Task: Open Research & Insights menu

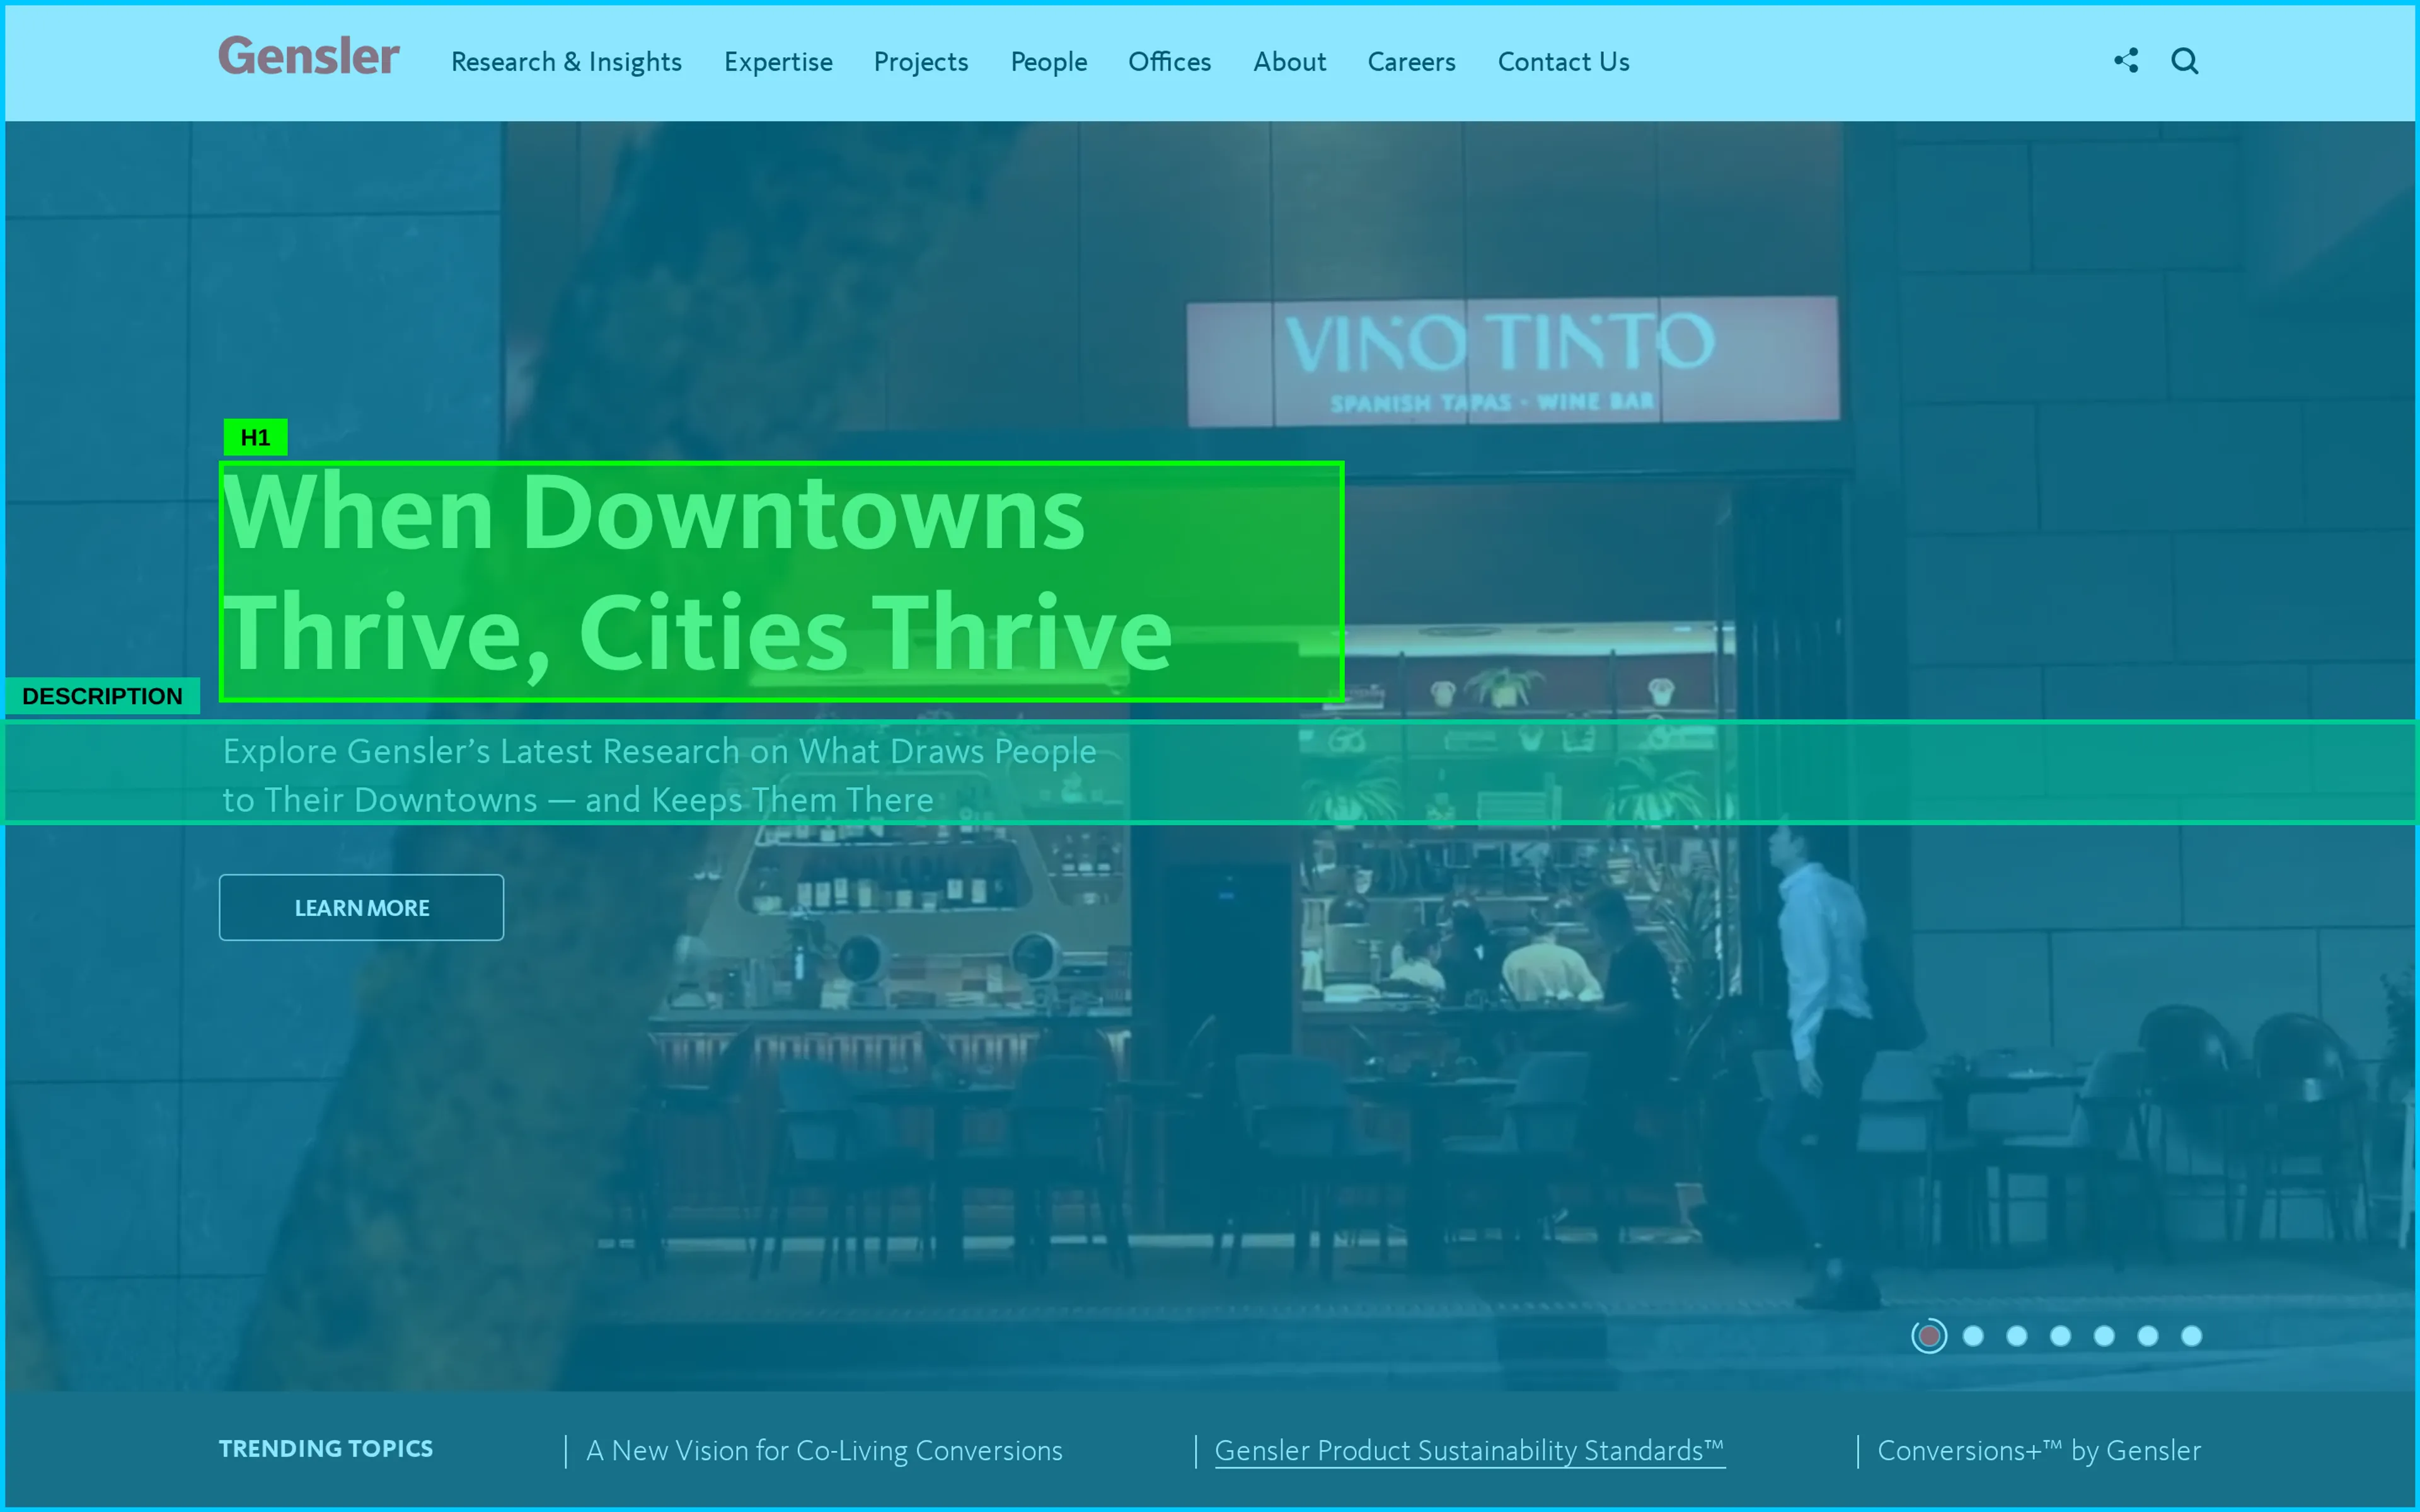Action: point(566,62)
